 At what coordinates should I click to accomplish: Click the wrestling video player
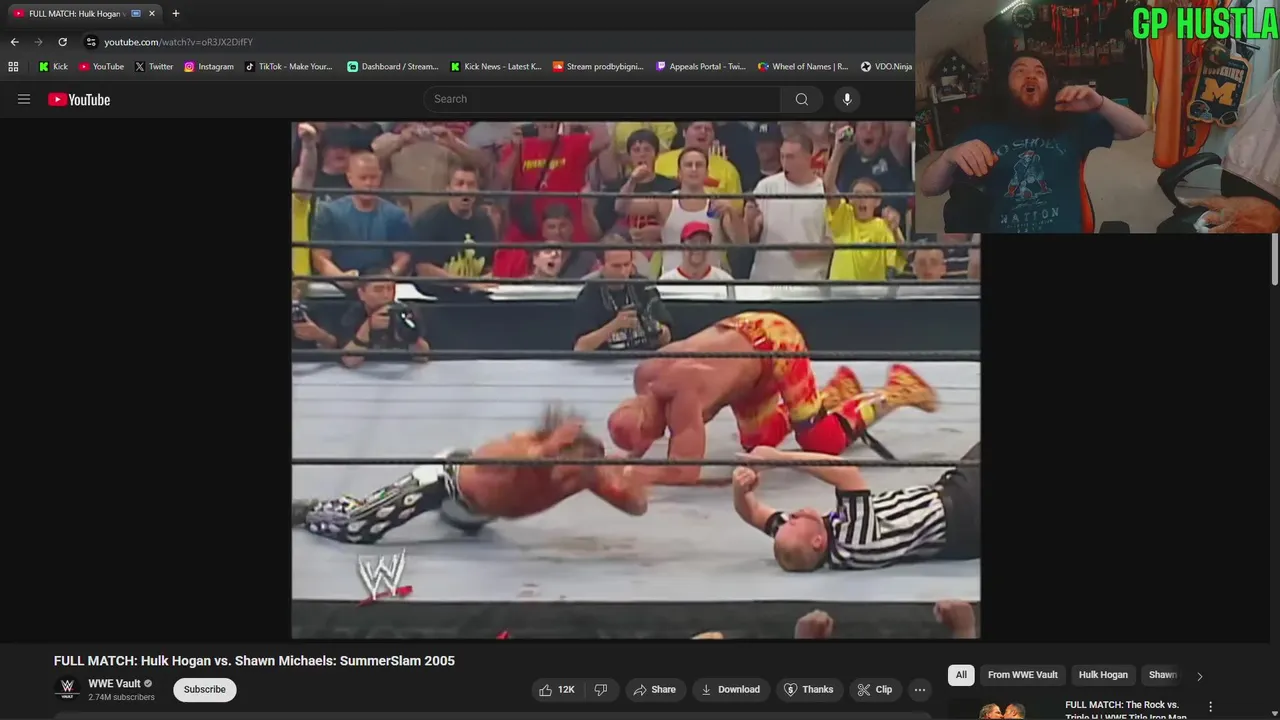click(635, 380)
